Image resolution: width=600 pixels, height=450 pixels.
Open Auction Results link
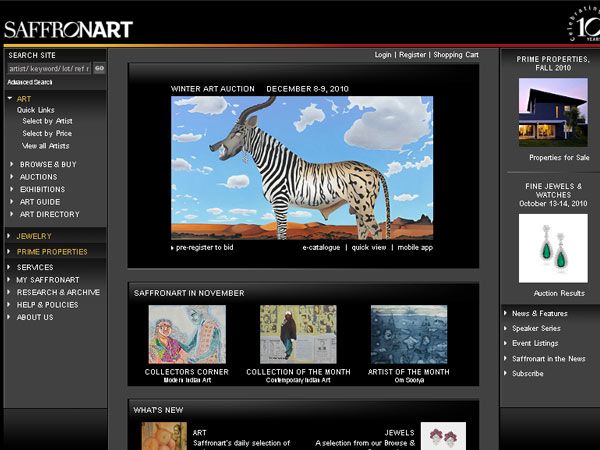pyautogui.click(x=559, y=293)
